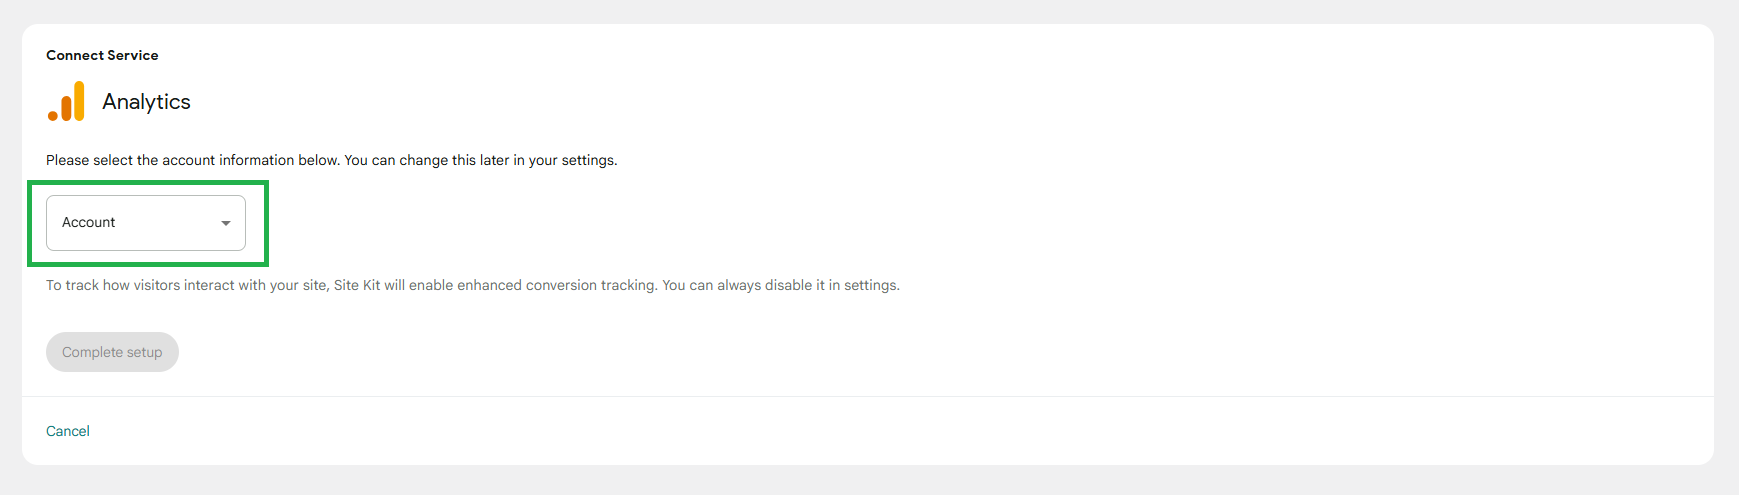This screenshot has height=495, width=1739.
Task: Cancel the Analytics connection
Action: pyautogui.click(x=68, y=431)
